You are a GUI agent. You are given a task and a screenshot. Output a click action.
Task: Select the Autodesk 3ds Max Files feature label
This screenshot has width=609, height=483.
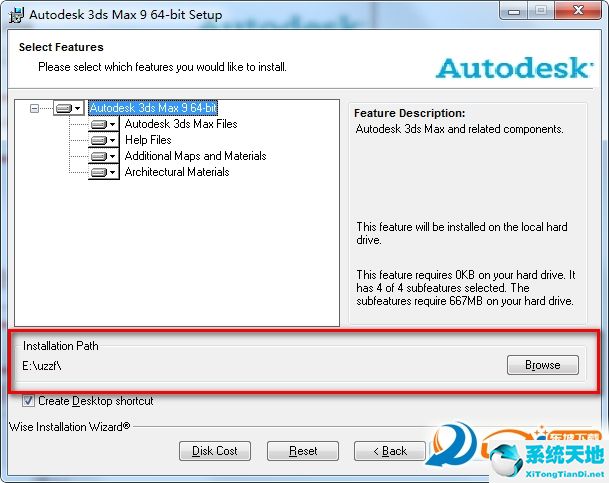click(x=181, y=124)
